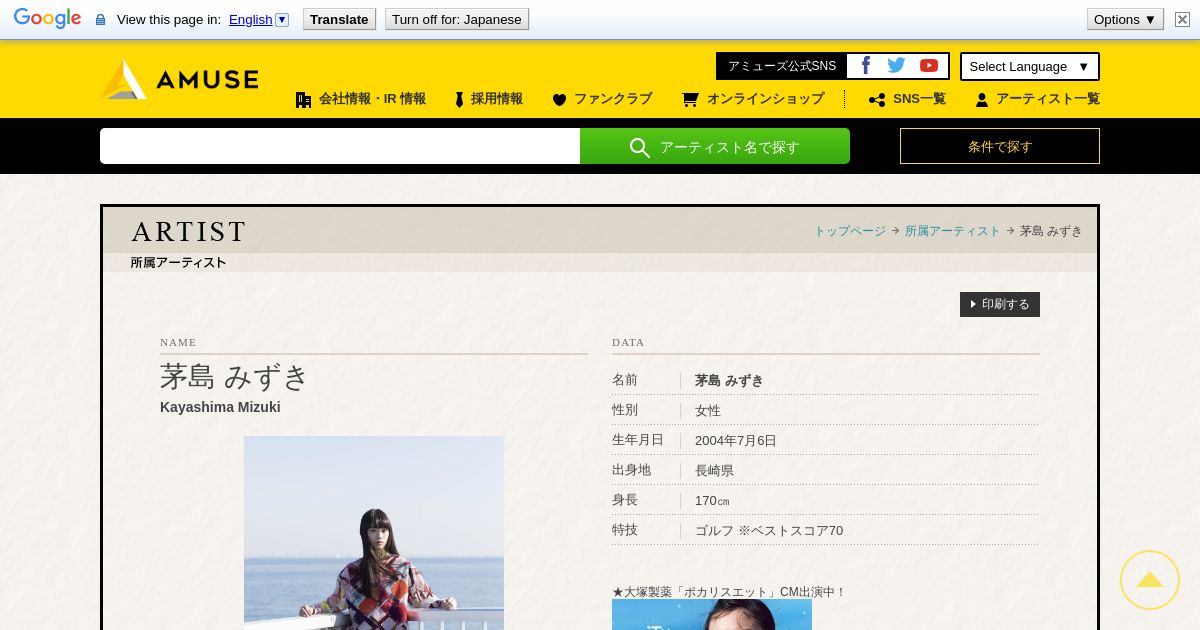Image resolution: width=1200 pixels, height=630 pixels.
Task: Open ファンクラブ menu item
Action: [x=602, y=99]
